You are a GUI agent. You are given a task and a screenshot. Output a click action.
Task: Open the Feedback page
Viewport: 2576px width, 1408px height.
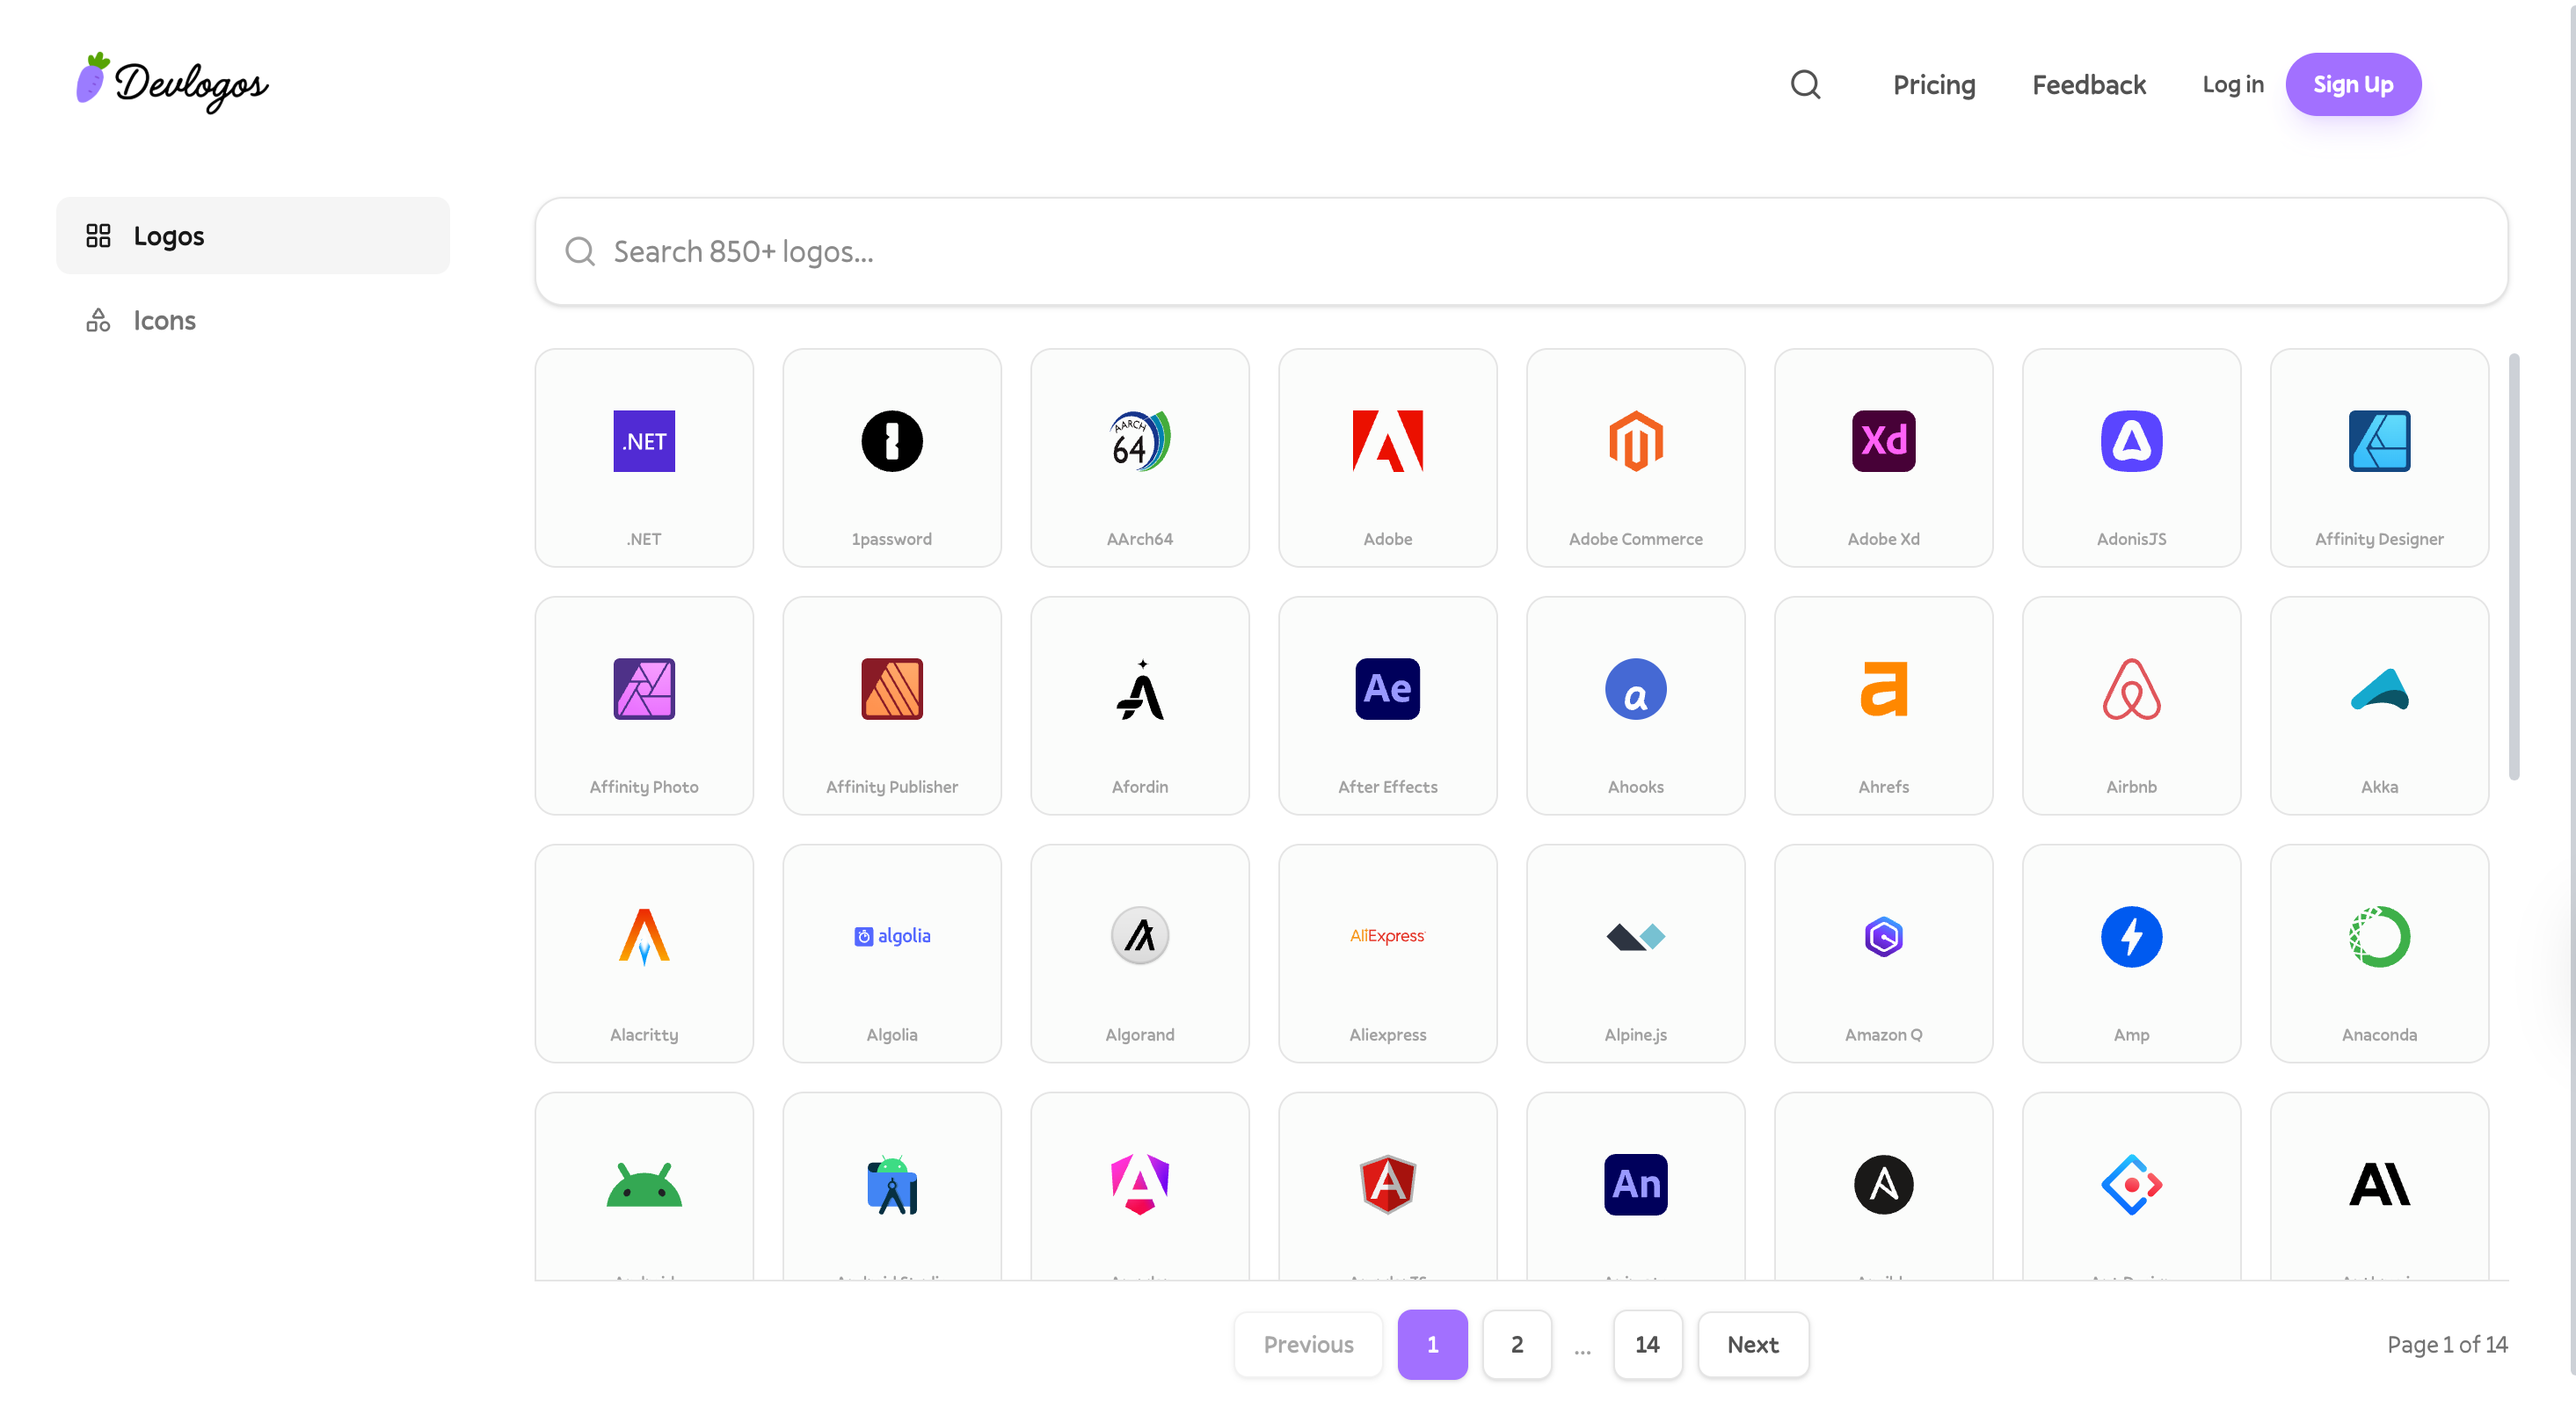[x=2088, y=84]
